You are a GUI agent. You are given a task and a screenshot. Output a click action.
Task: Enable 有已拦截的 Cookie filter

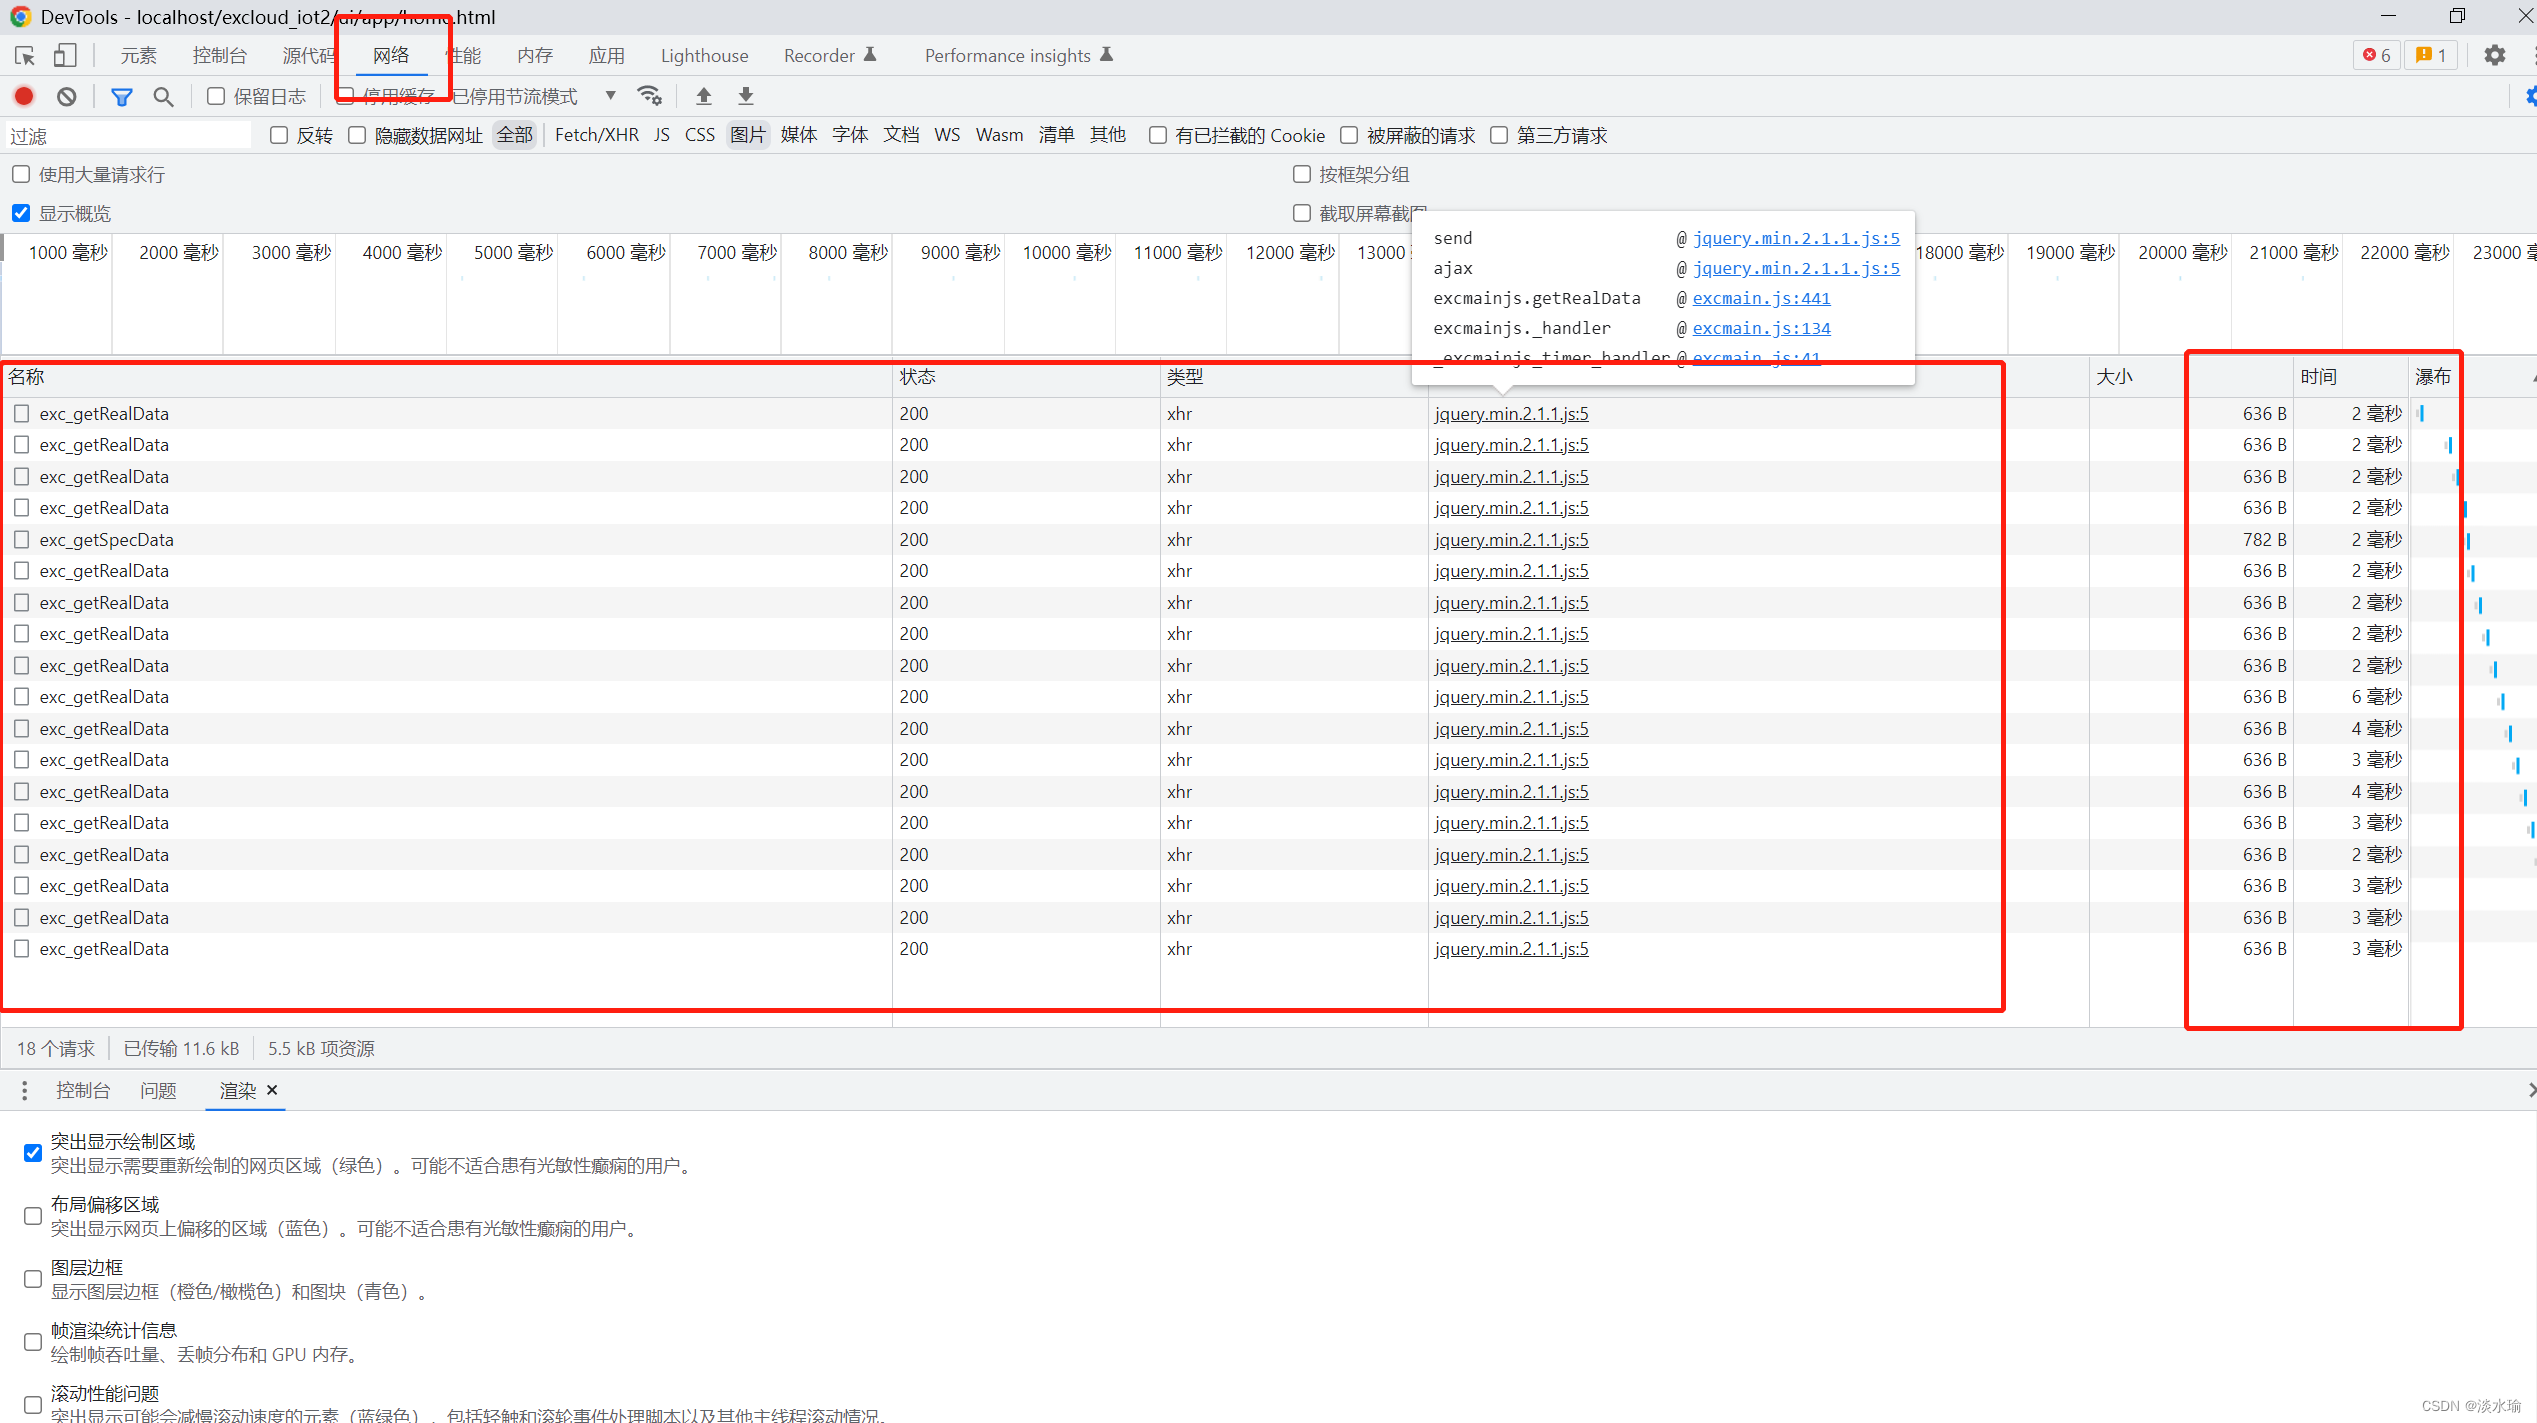click(x=1158, y=135)
